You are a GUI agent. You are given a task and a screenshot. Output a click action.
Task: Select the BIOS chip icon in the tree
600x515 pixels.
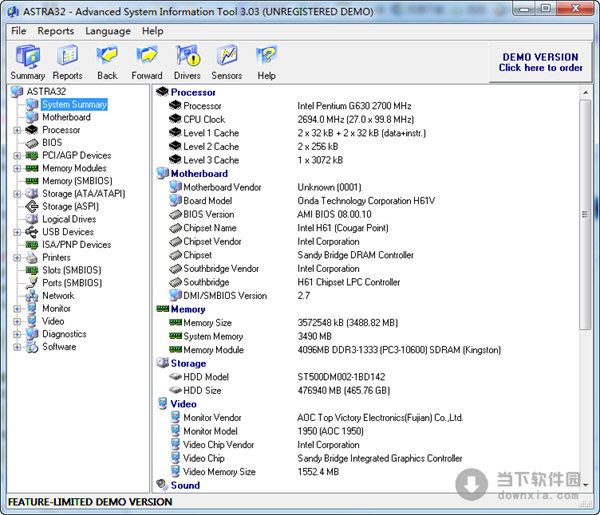click(x=32, y=143)
